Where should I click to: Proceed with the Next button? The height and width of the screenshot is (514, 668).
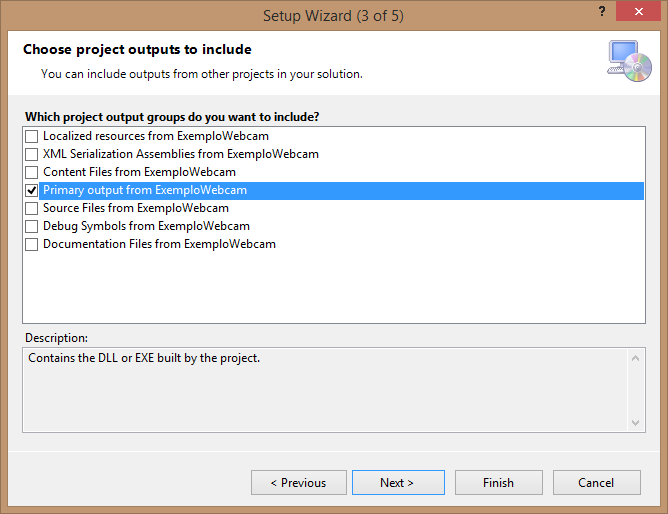click(398, 482)
